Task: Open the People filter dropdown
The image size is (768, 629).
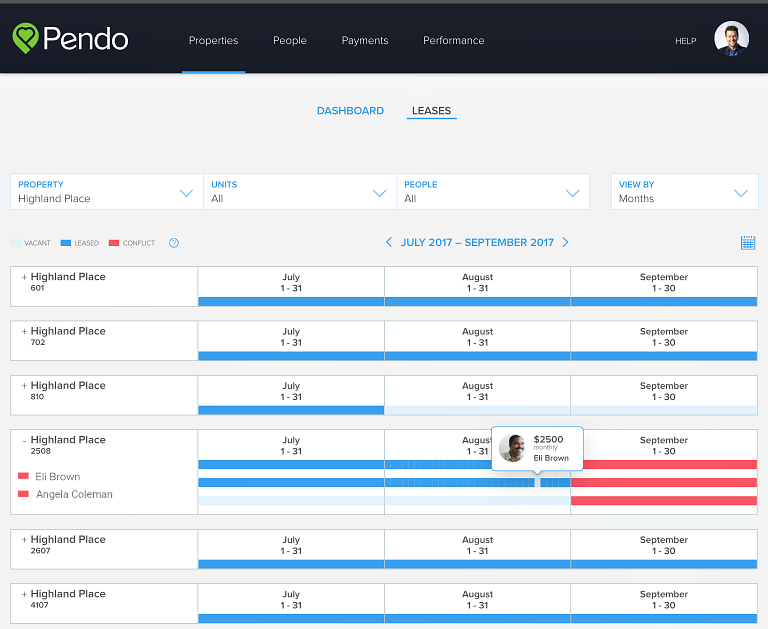Action: tap(493, 192)
